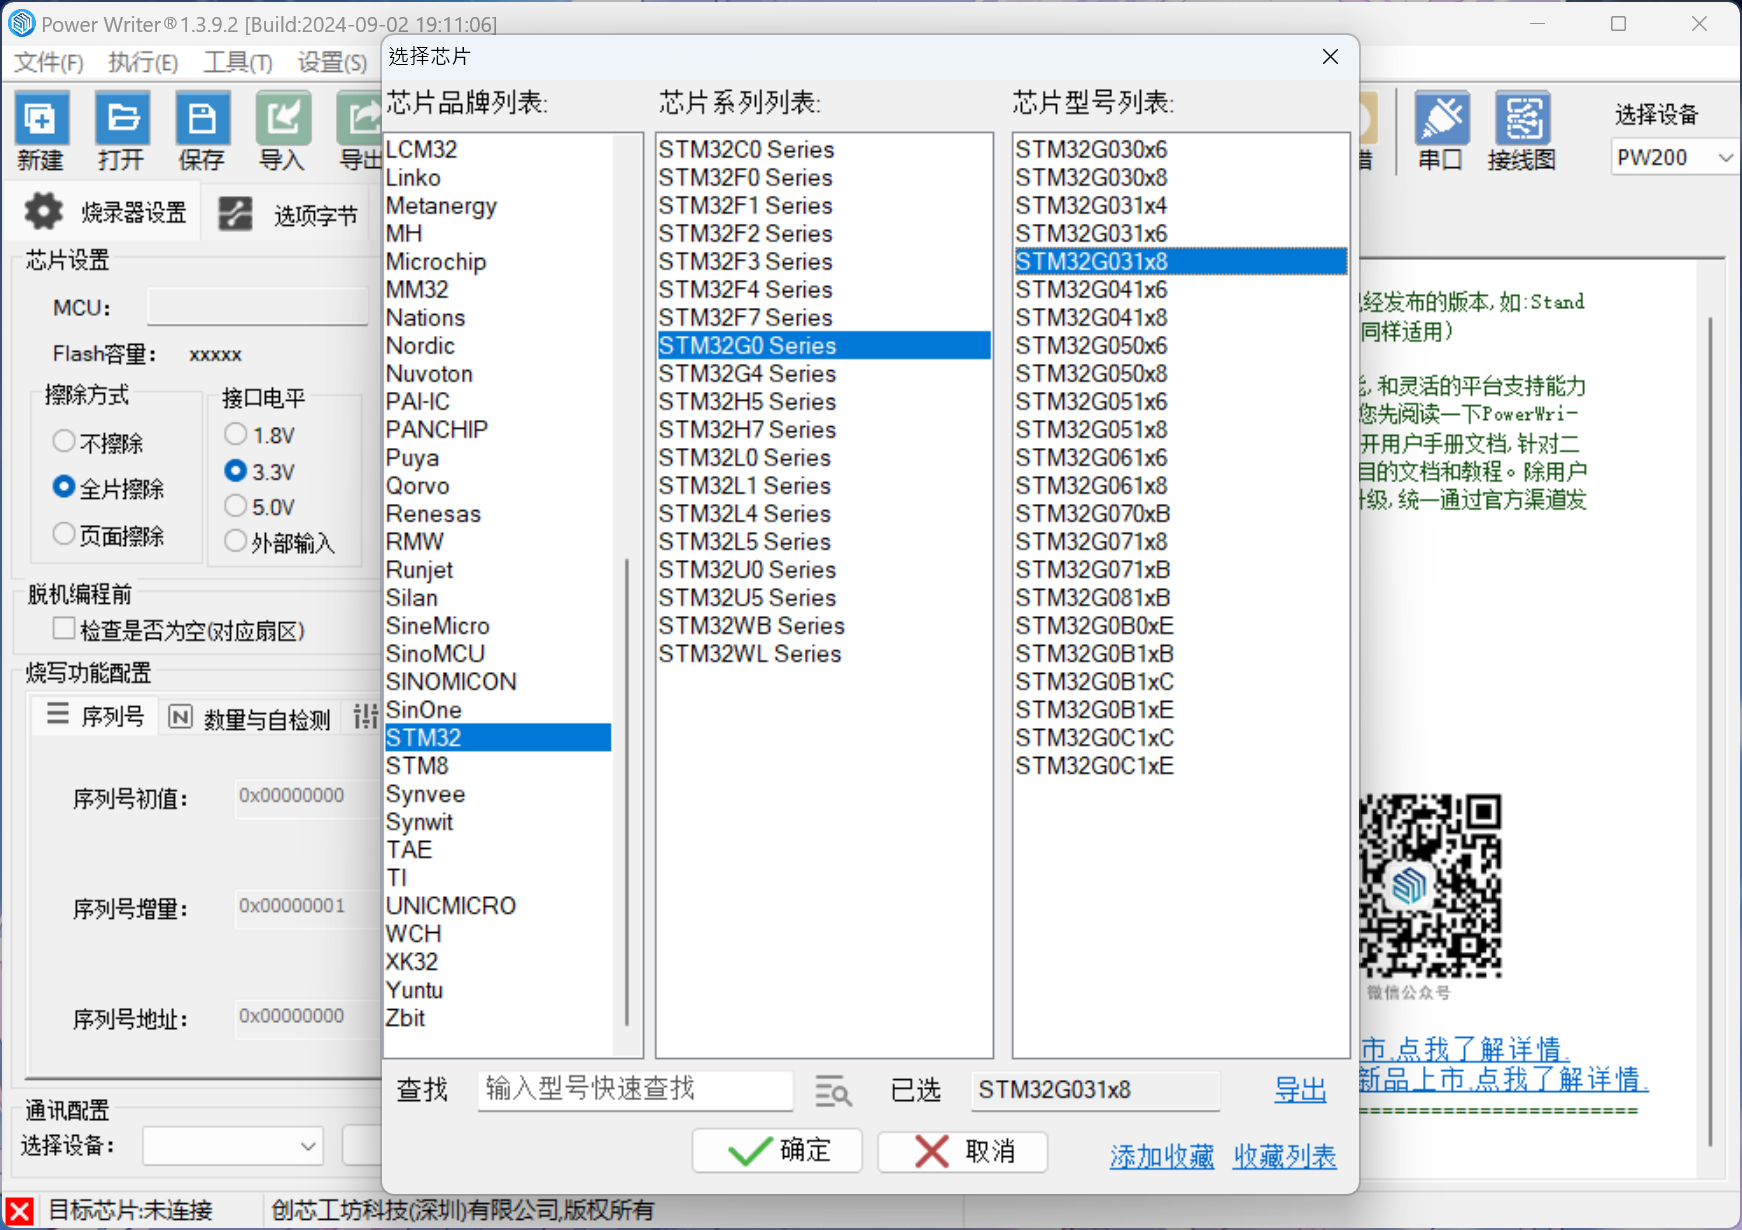1742x1230 pixels.
Task: Close the 选择芯片 dialog
Action: pos(1330,57)
